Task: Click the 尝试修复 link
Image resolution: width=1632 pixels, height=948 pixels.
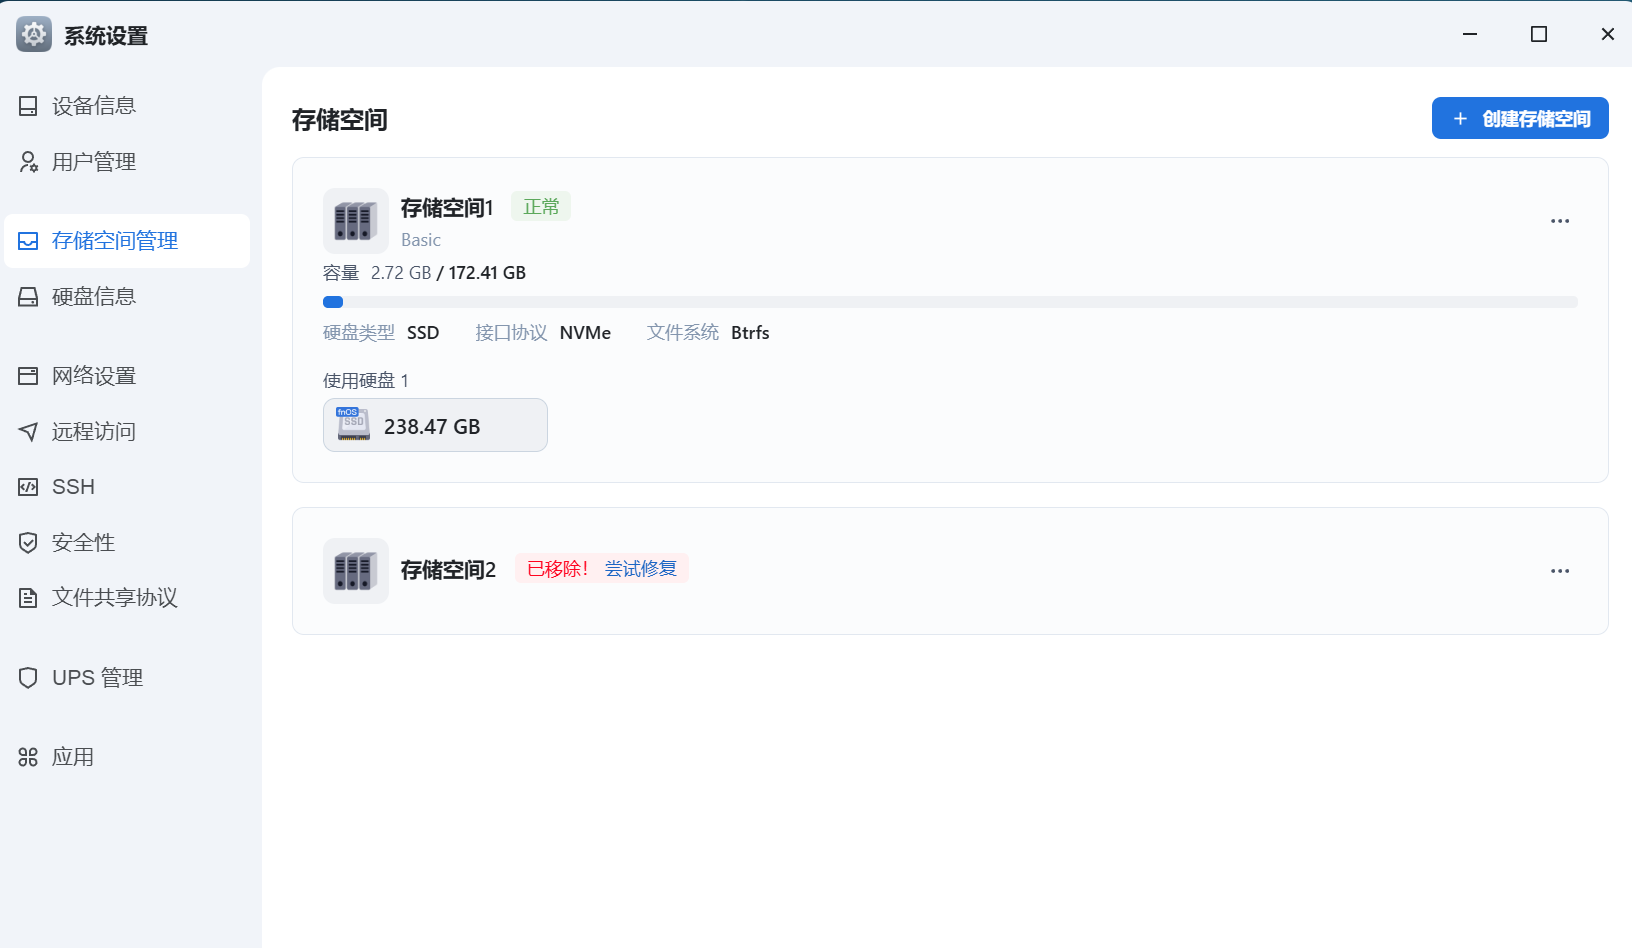Action: click(x=641, y=569)
